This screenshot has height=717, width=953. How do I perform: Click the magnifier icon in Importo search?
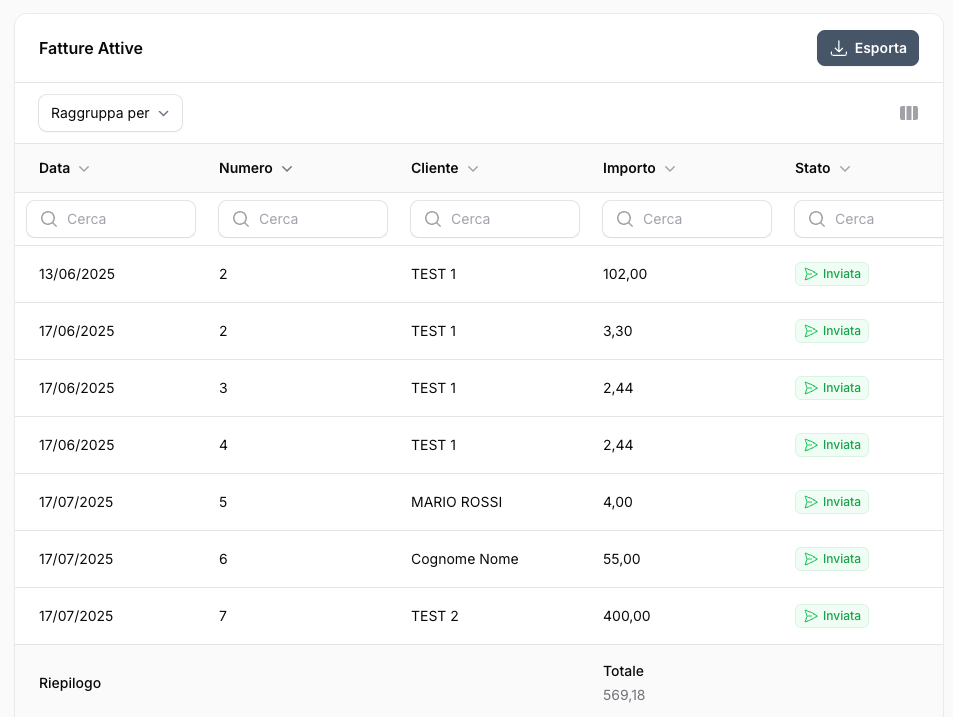point(625,219)
